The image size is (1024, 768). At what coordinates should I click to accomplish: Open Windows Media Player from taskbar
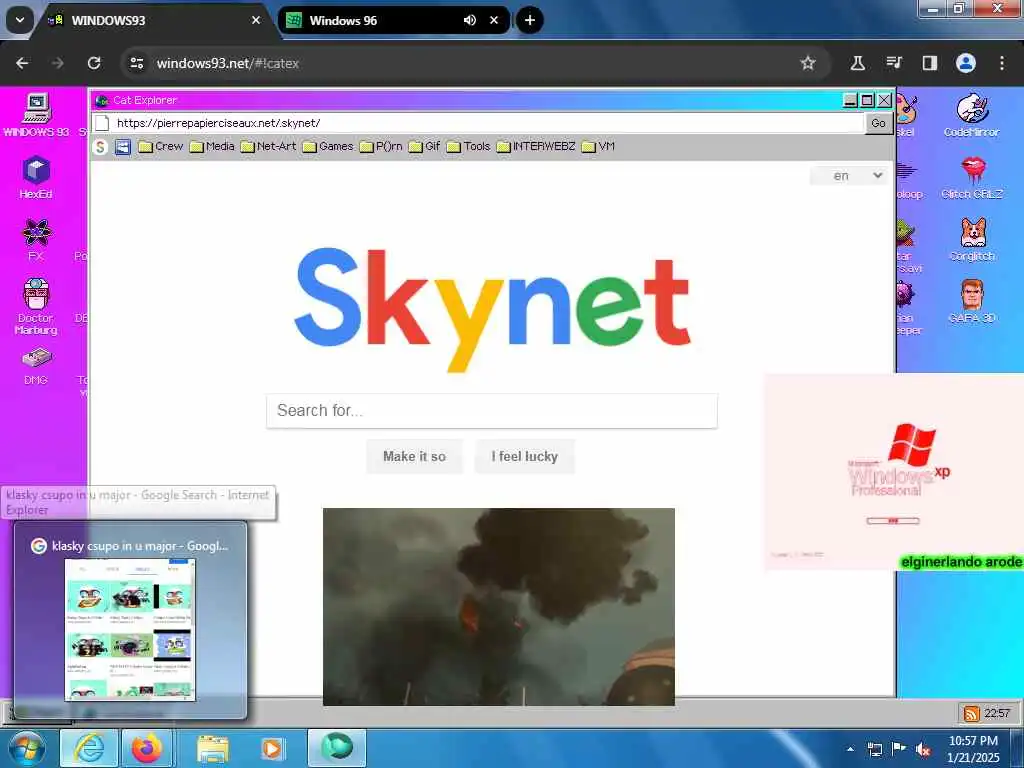click(272, 748)
